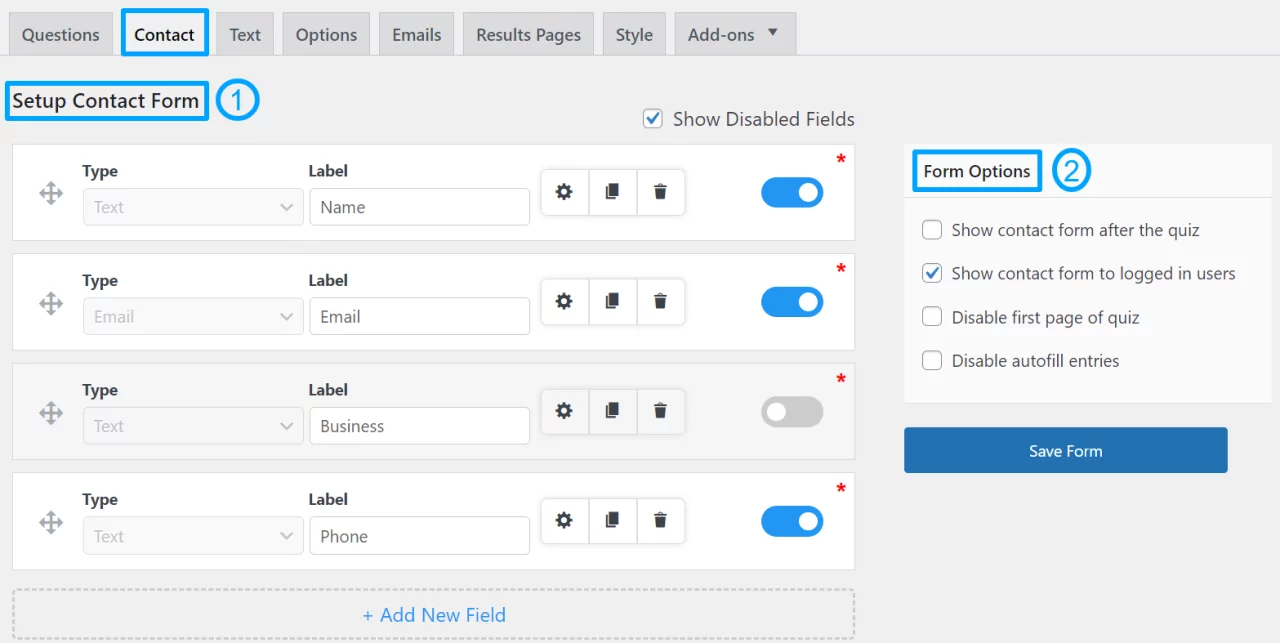Screen dimensions: 1280x643
Task: Delete the Email field with trash icon
Action: click(660, 301)
